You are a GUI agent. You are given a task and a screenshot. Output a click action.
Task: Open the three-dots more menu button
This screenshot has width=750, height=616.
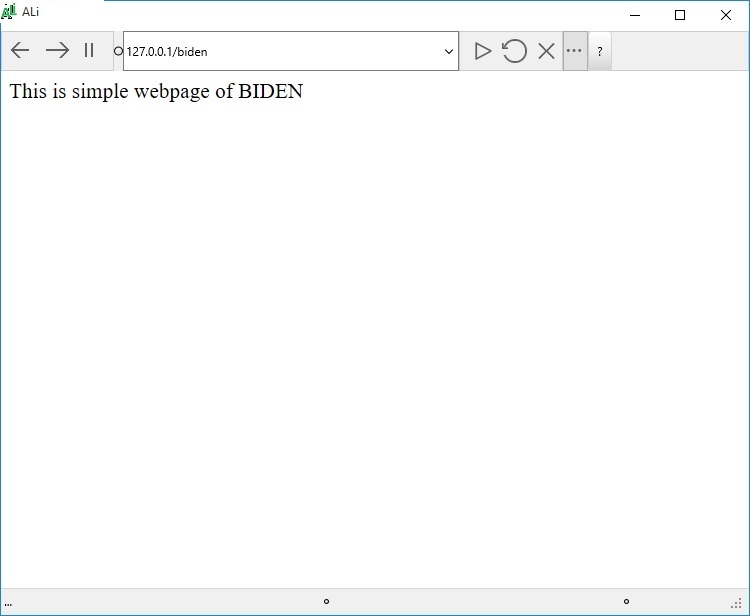tap(574, 51)
